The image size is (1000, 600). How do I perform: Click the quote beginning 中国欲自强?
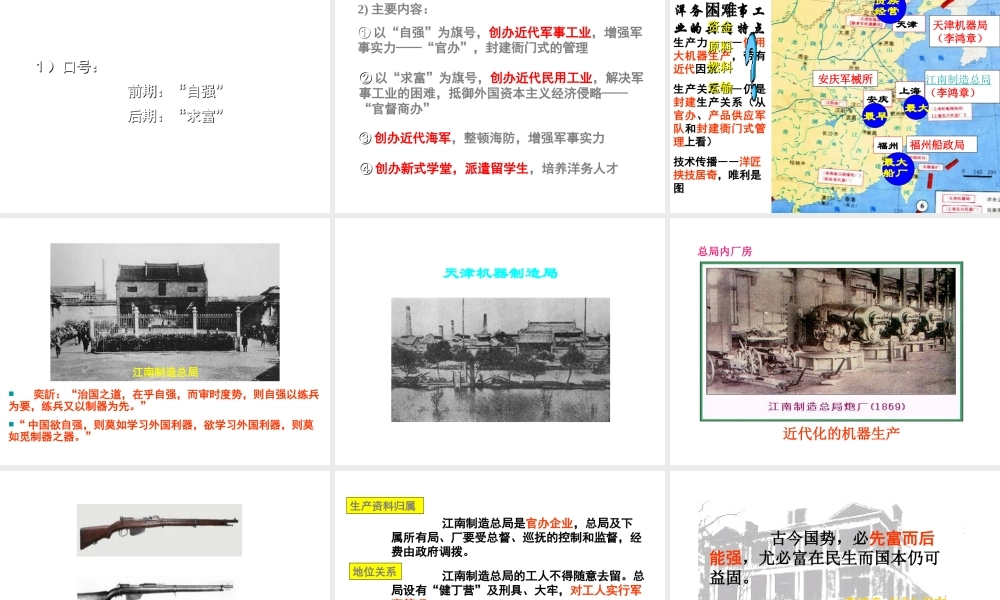[161, 430]
